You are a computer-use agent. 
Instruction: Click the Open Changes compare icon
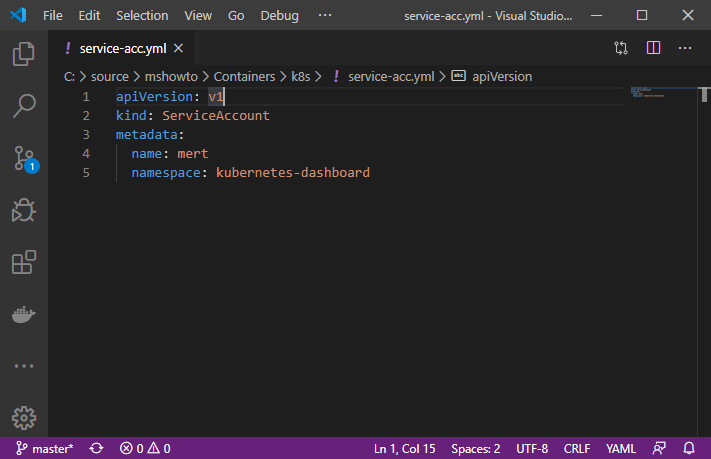[621, 48]
